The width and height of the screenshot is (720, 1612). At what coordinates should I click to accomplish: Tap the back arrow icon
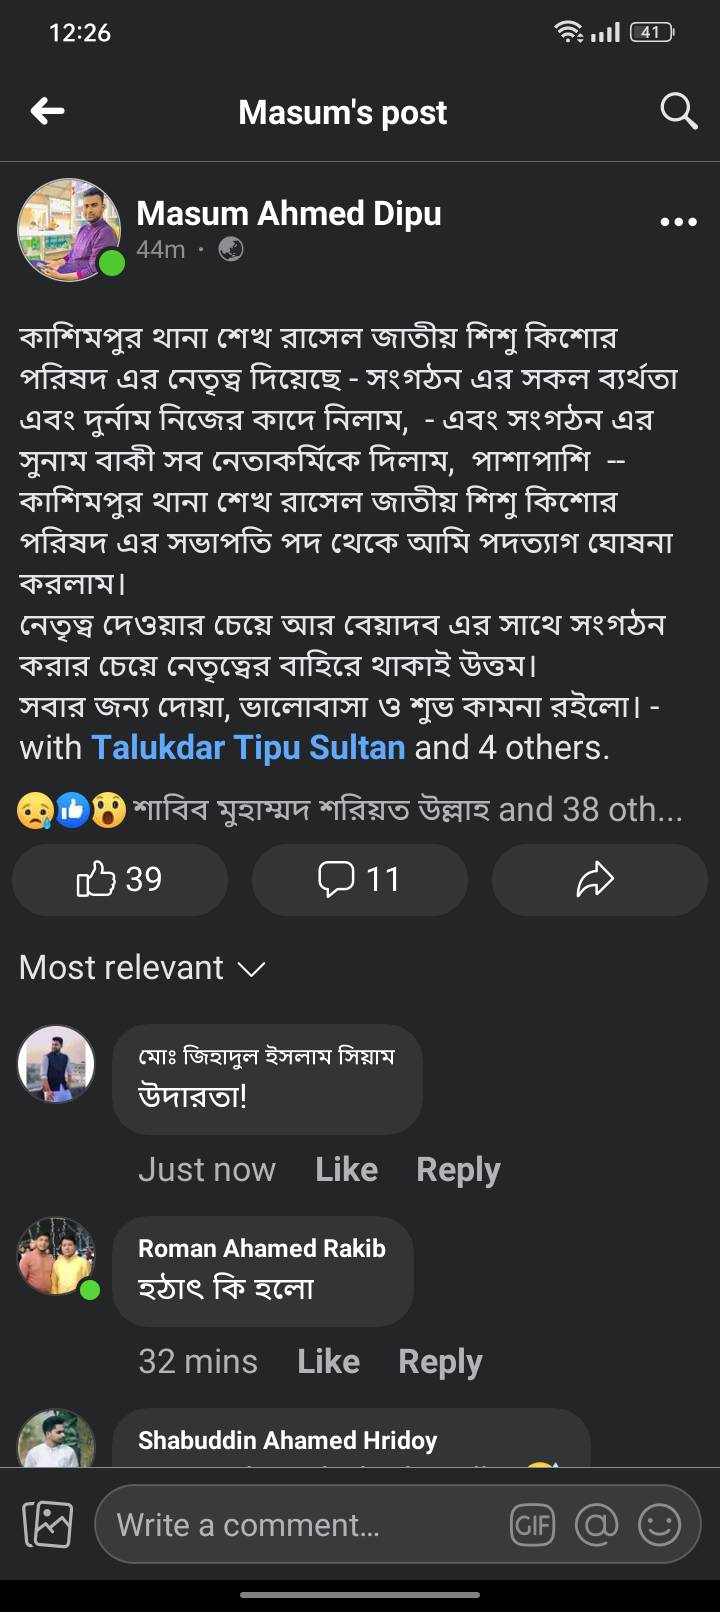[47, 111]
